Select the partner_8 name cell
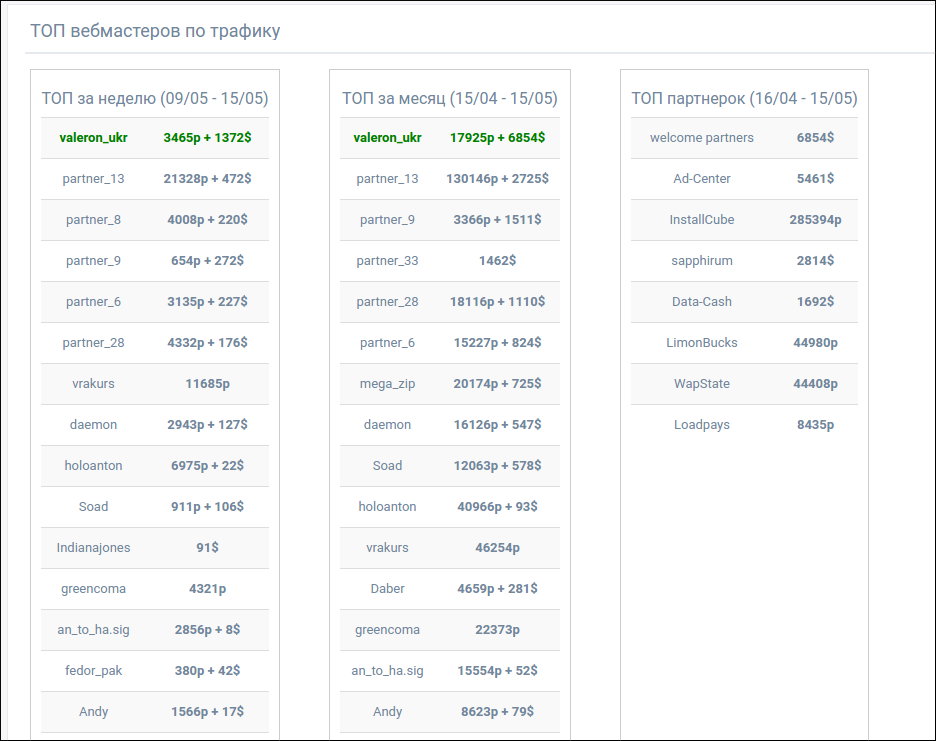The width and height of the screenshot is (936, 741). coord(93,220)
